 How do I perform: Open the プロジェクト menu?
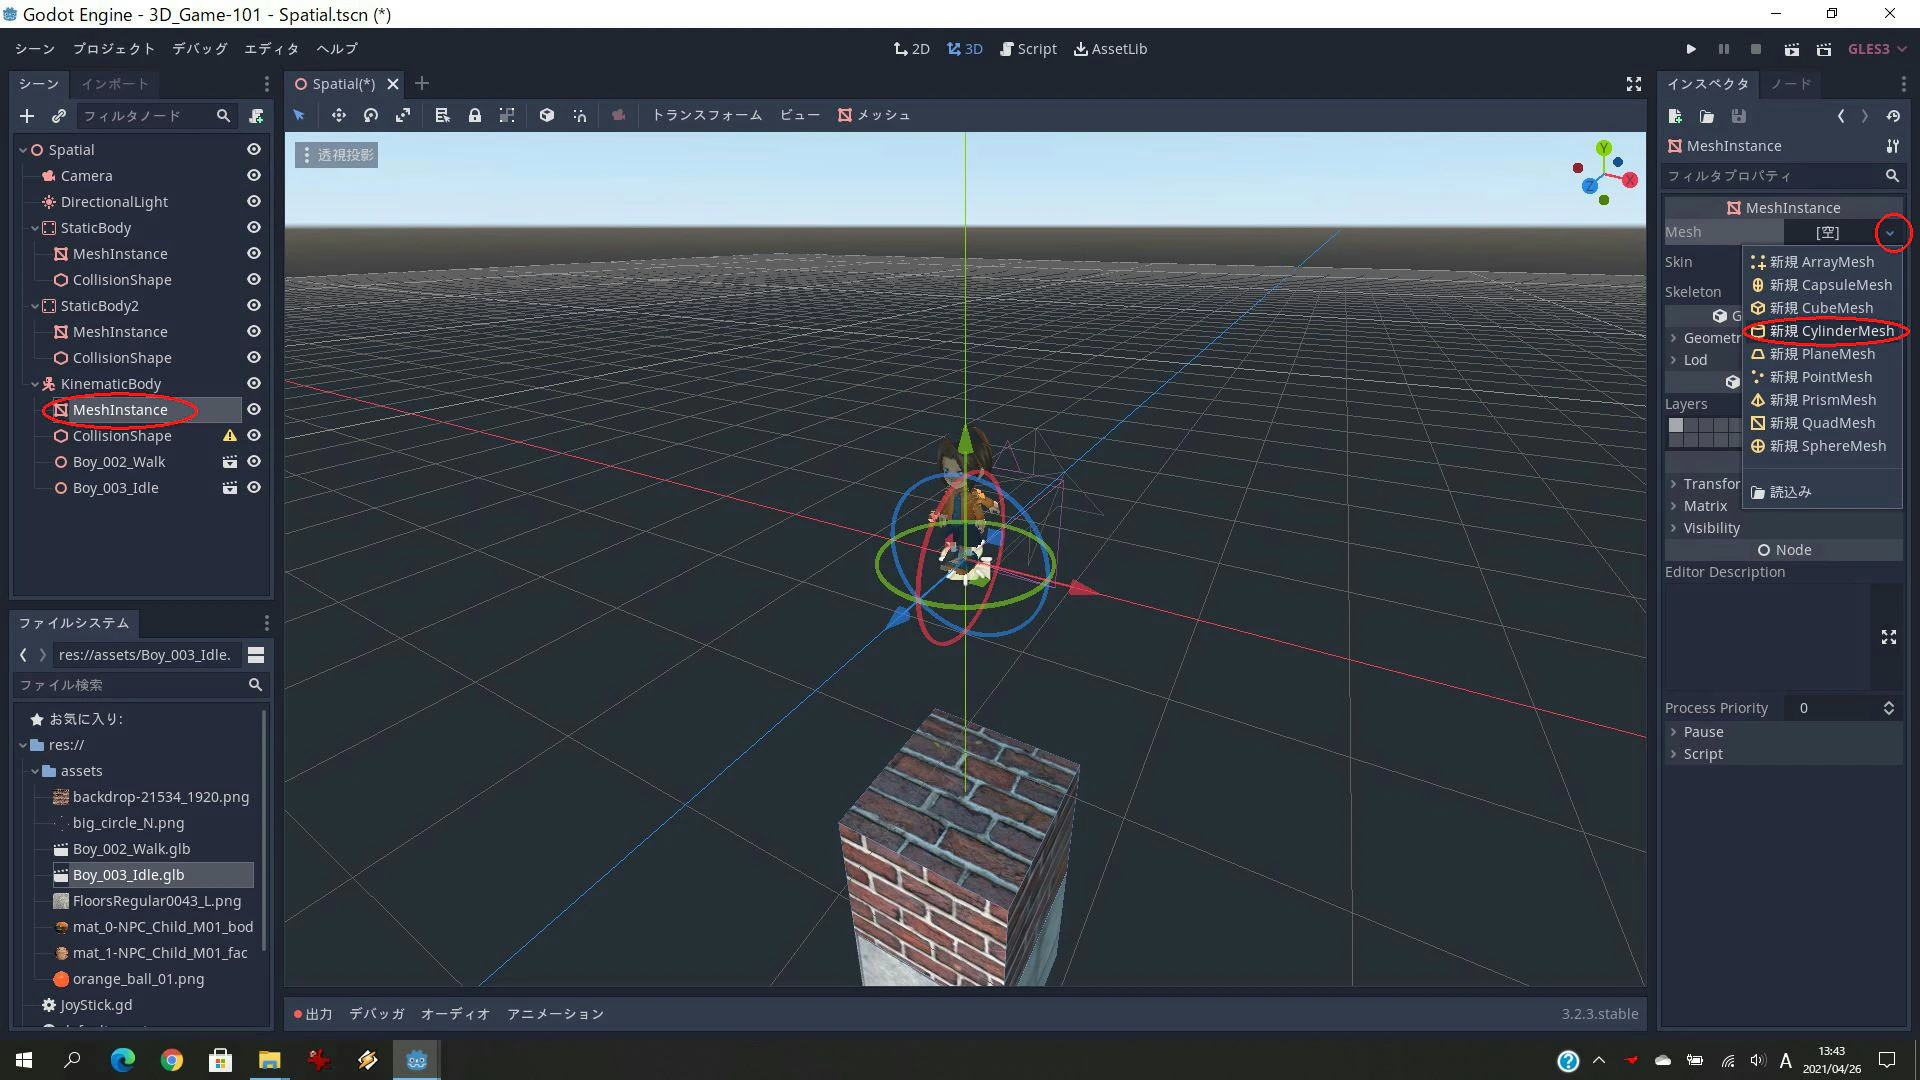point(114,49)
